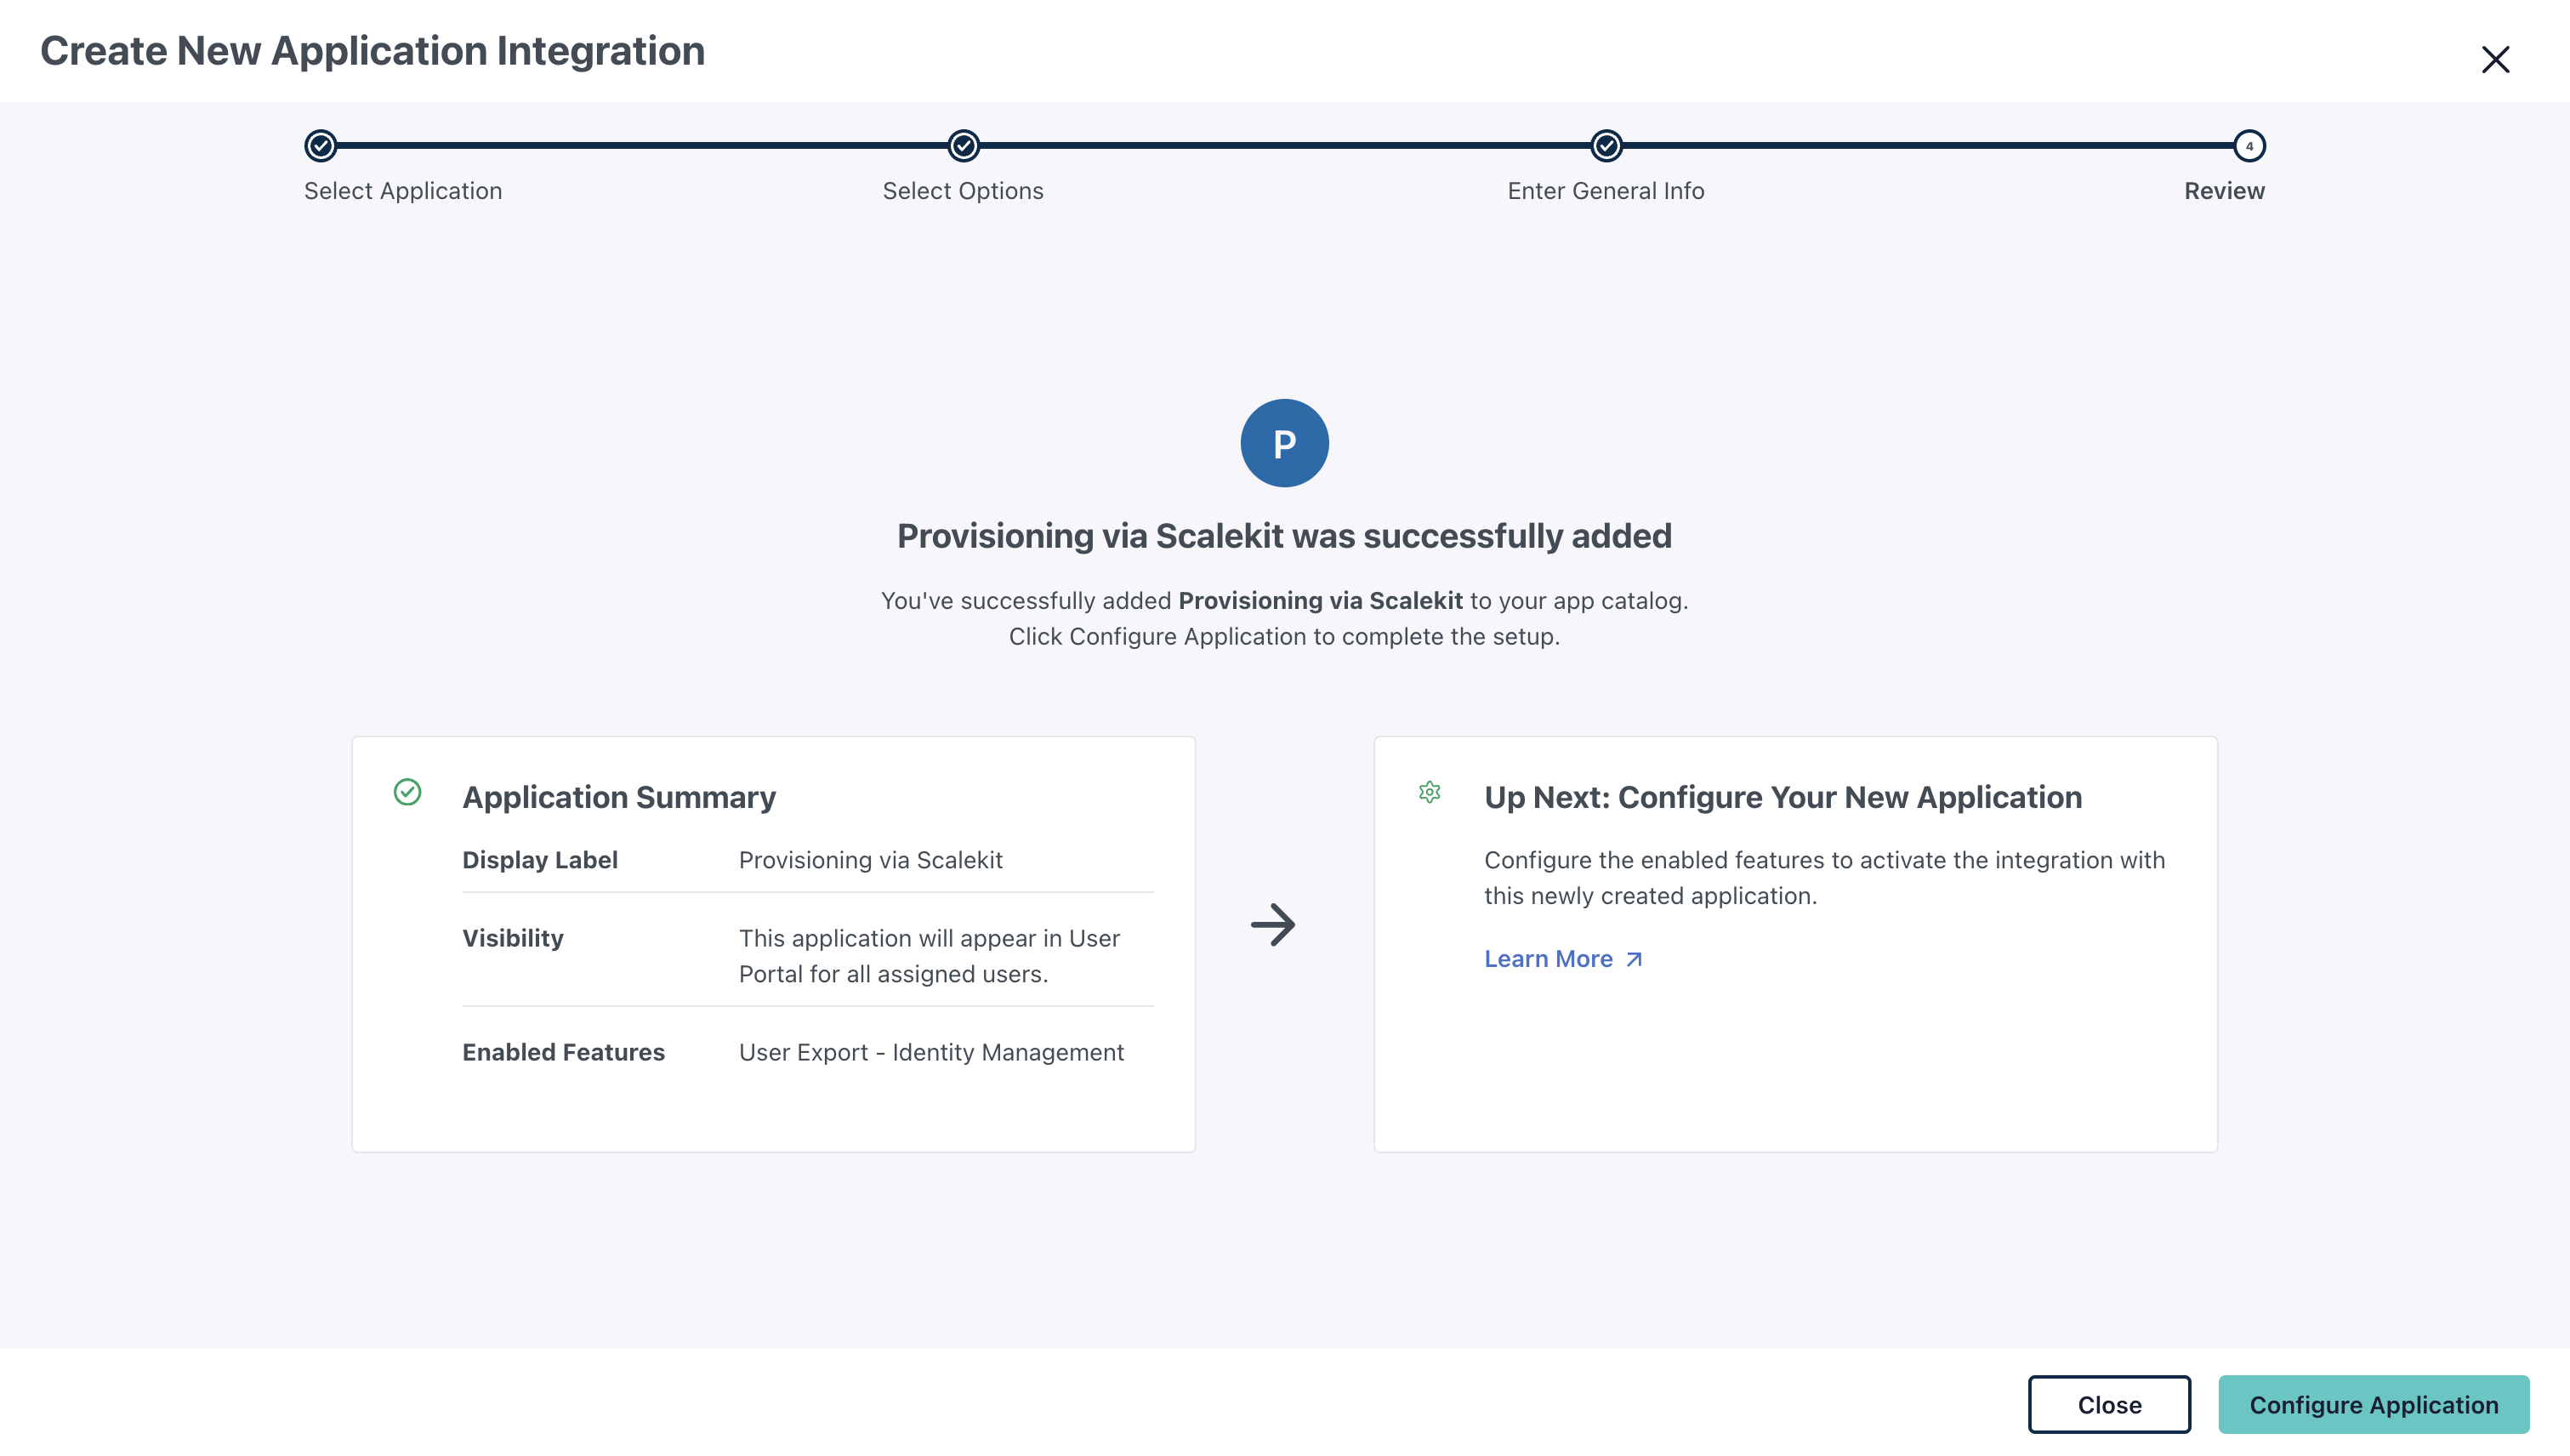Click the green gear icon beside Up Next

tap(1429, 792)
